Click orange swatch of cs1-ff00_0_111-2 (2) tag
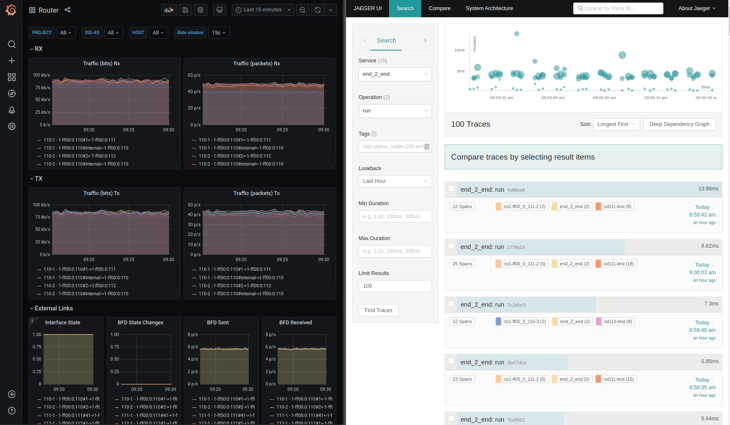 pyautogui.click(x=498, y=206)
